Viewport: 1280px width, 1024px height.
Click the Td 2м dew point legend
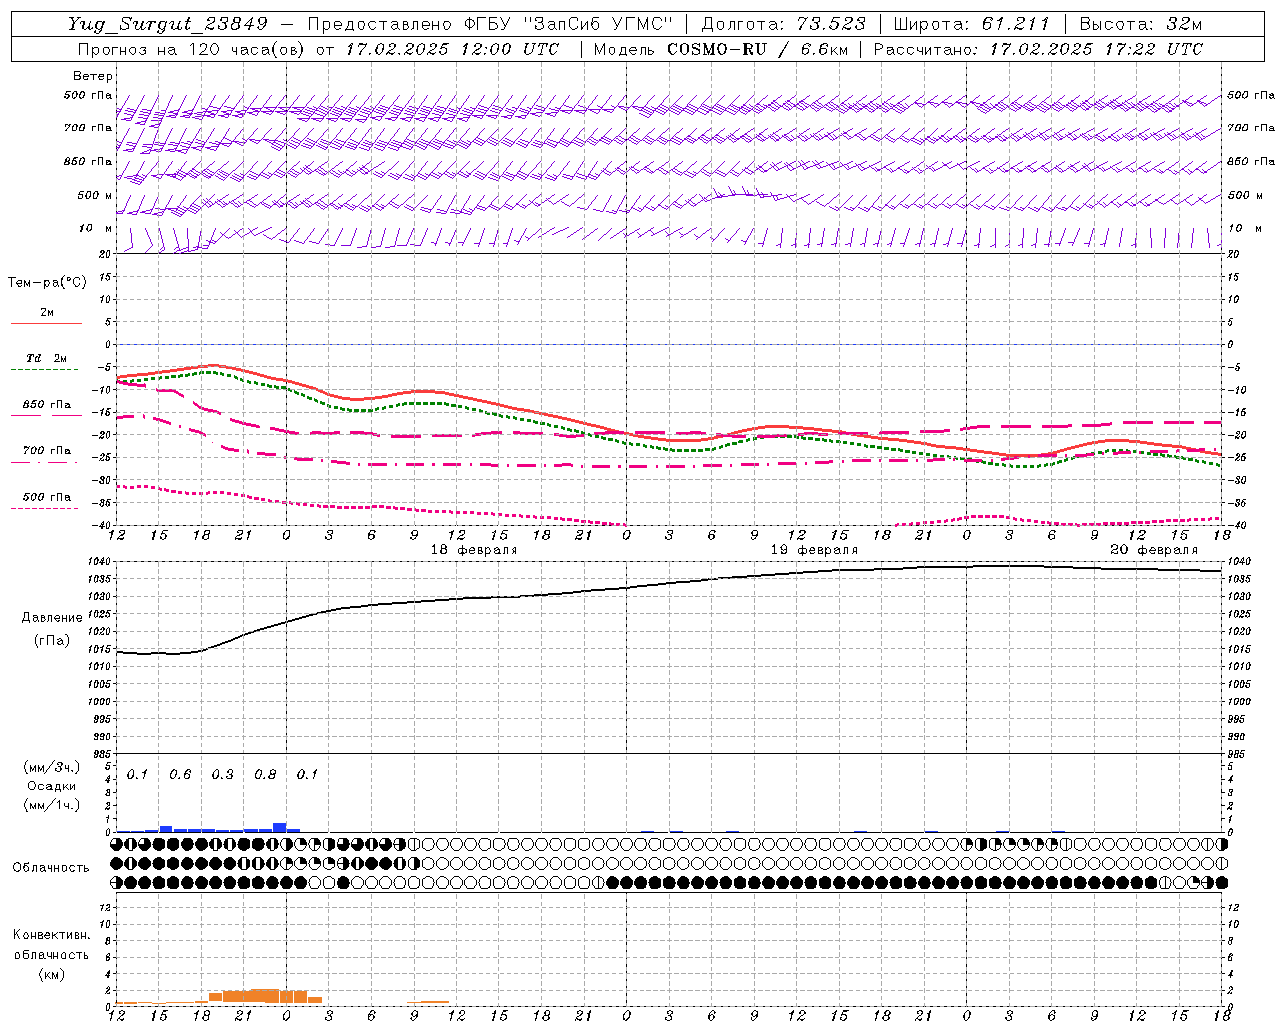[x=46, y=358]
